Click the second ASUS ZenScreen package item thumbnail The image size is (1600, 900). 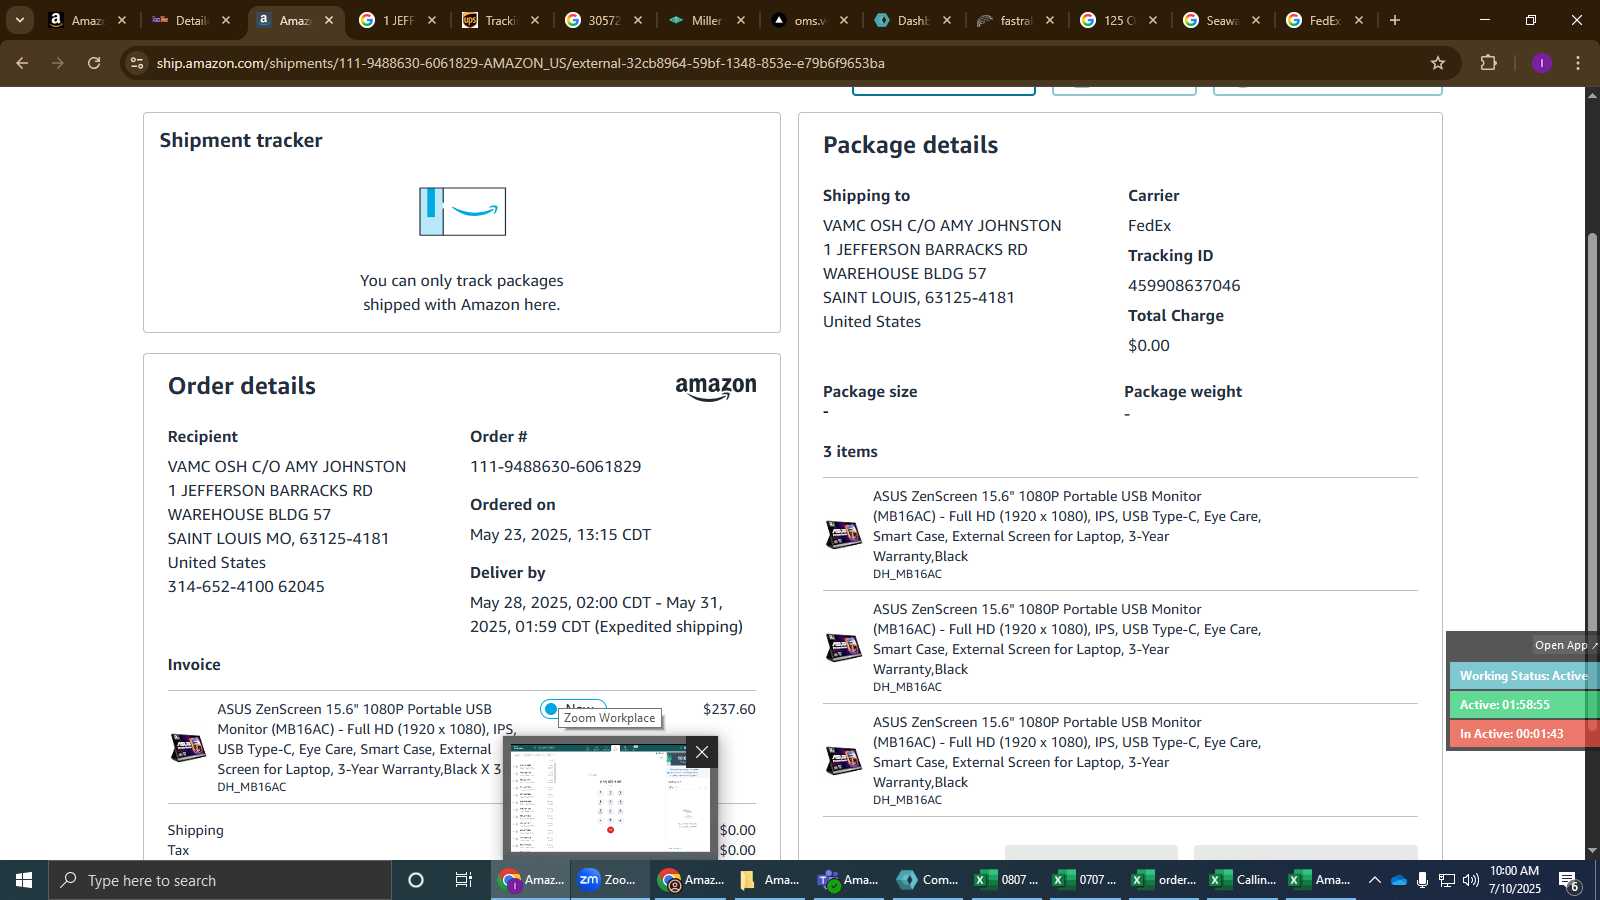pos(843,648)
